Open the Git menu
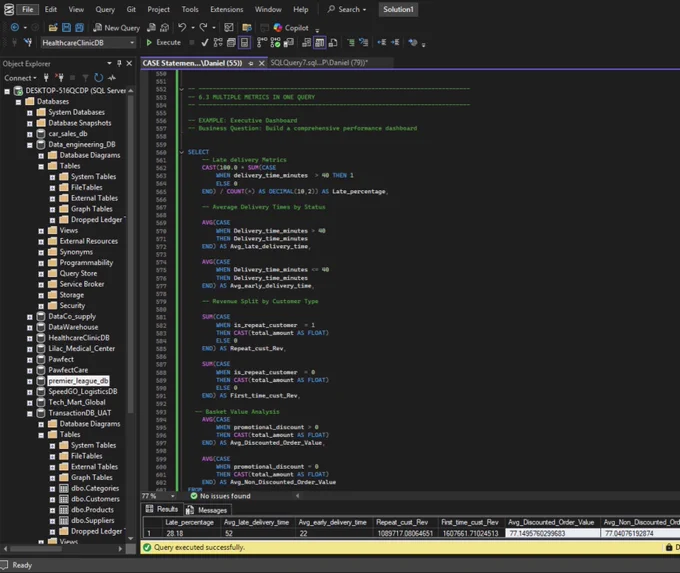This screenshot has width=680, height=573. [131, 10]
